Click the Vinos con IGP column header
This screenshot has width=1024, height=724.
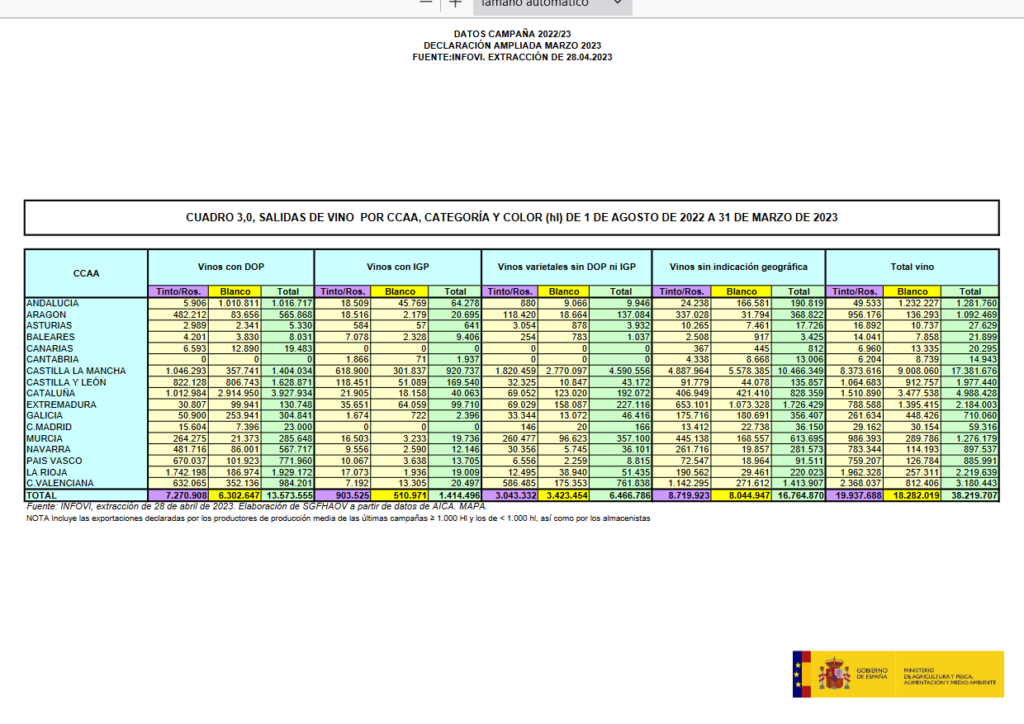pyautogui.click(x=397, y=267)
